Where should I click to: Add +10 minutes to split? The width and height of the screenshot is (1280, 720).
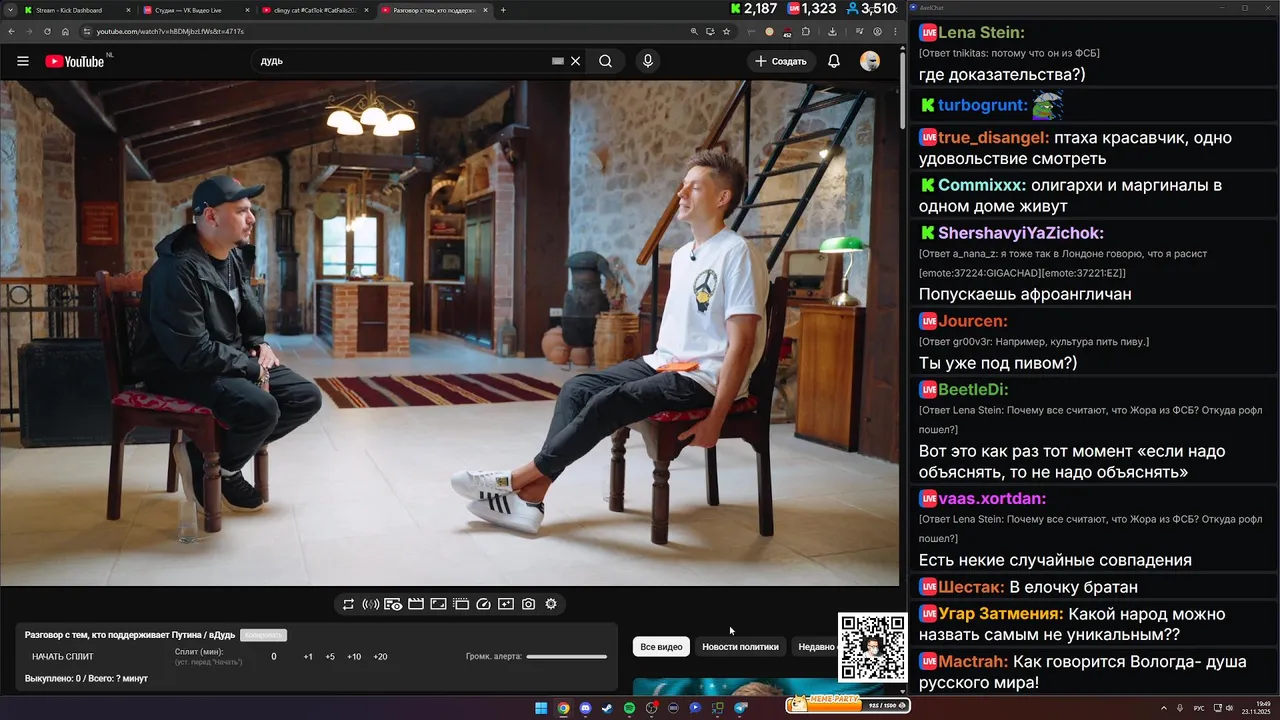354,657
